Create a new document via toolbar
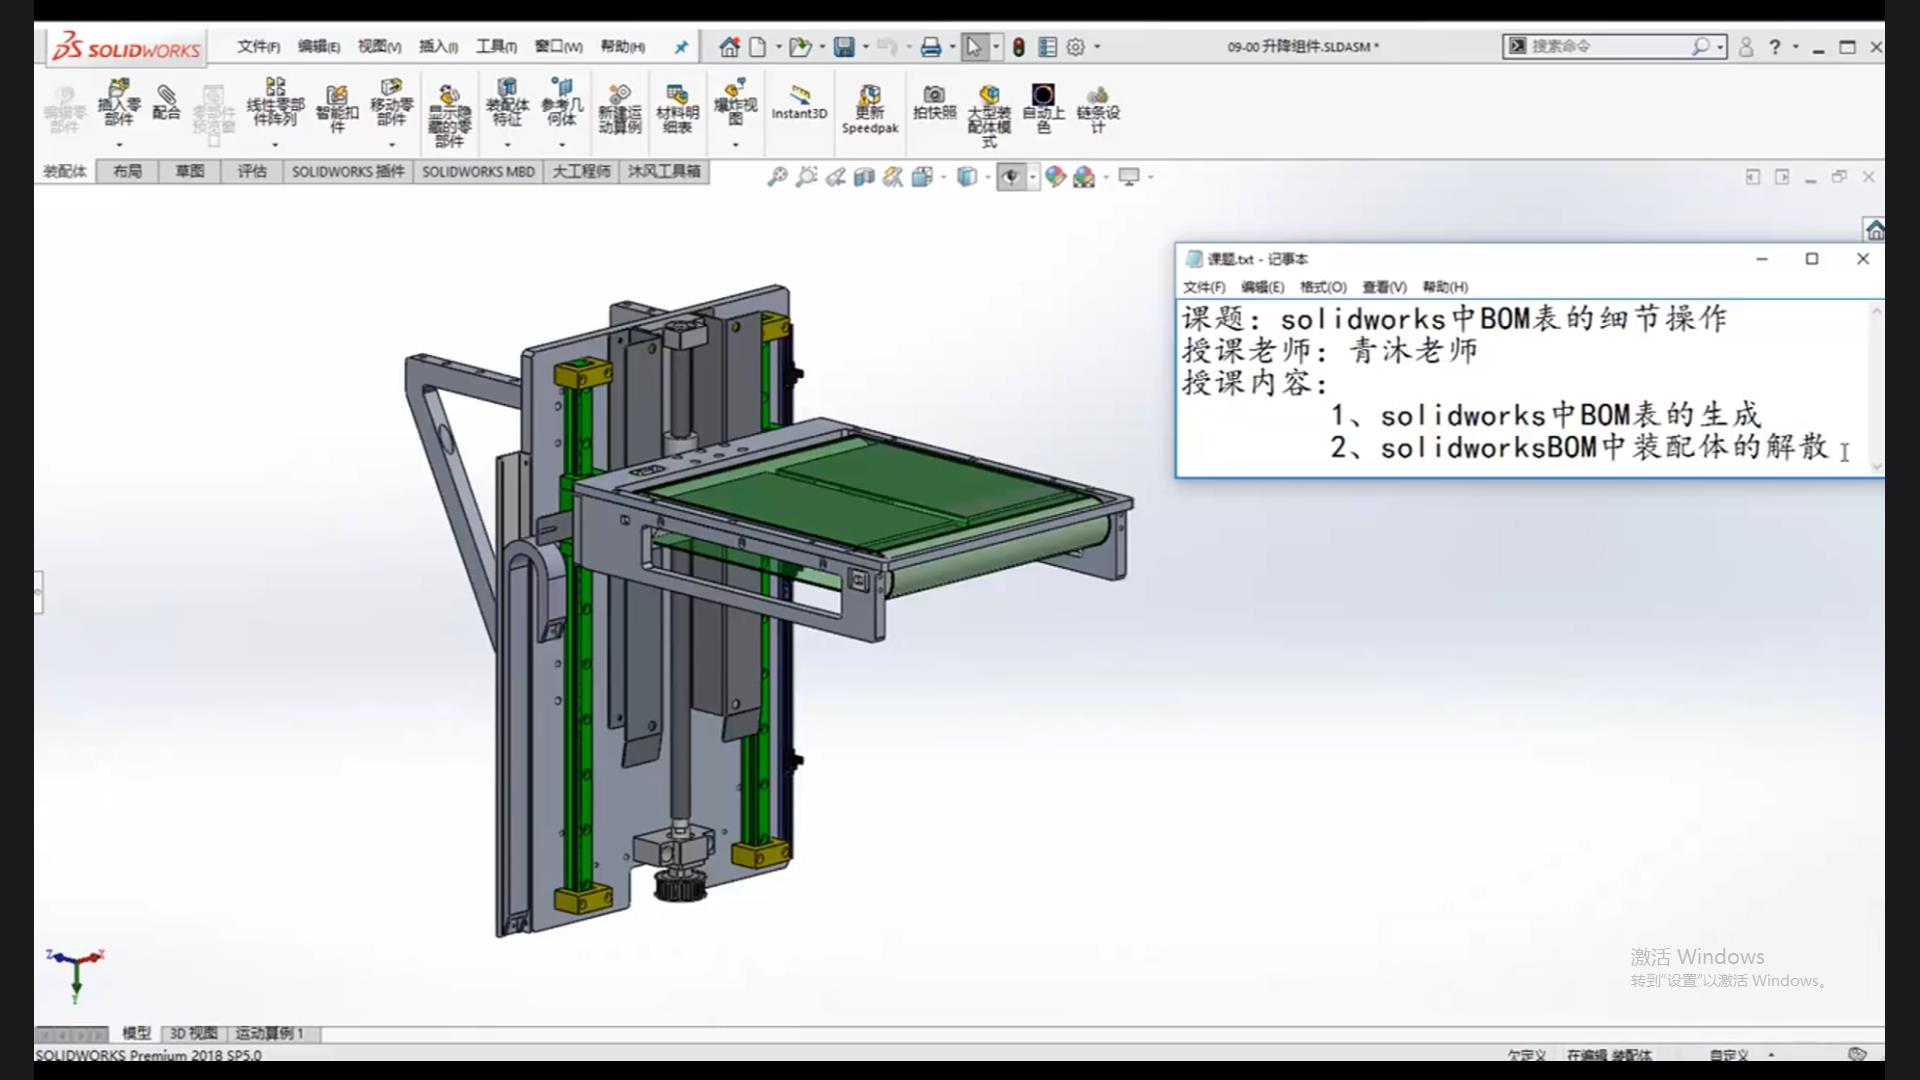Screen dimensions: 1920x1080 [x=758, y=47]
